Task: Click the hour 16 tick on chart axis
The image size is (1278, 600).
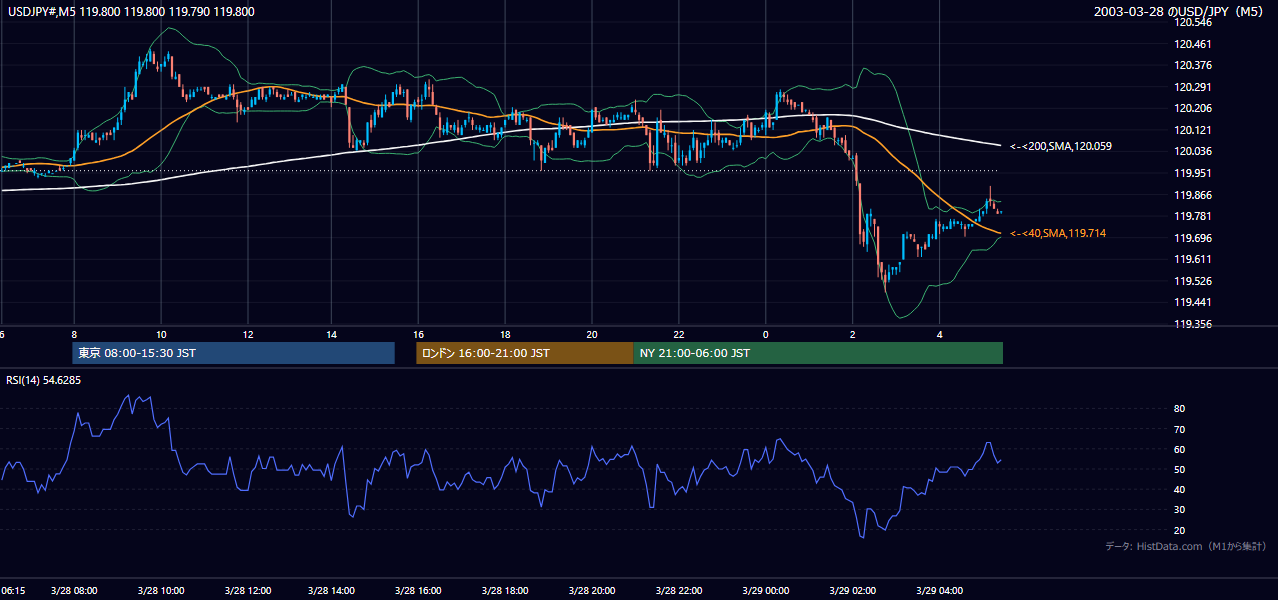Action: point(420,334)
